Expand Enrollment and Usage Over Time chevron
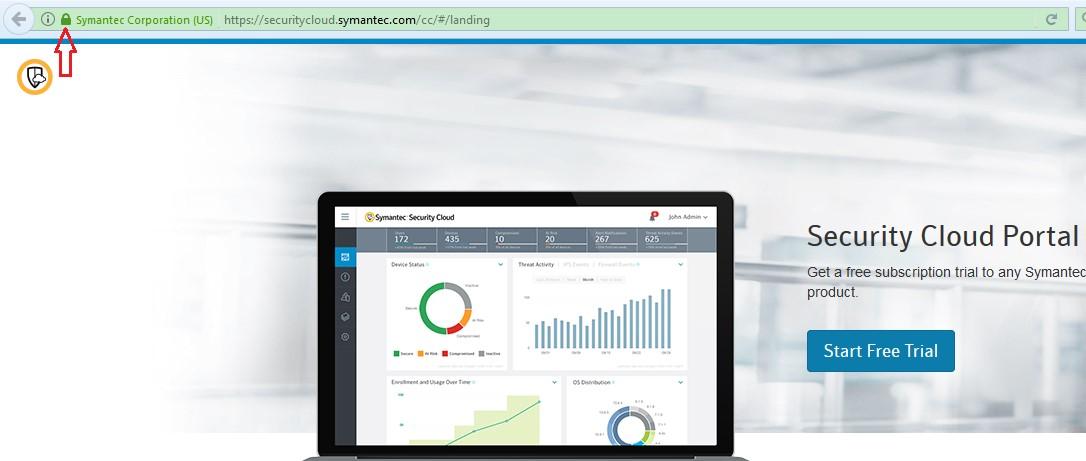This screenshot has height=461, width=1086. 554,382
